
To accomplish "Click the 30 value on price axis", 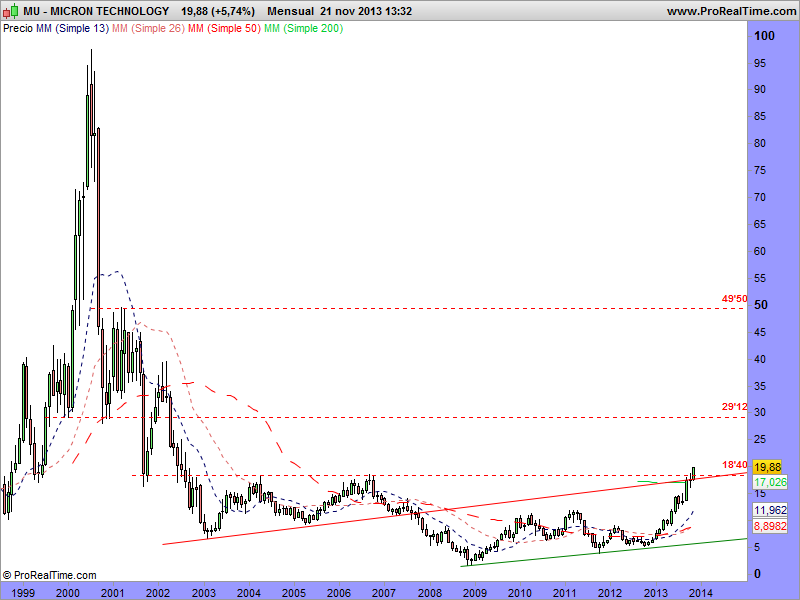I will click(x=760, y=412).
